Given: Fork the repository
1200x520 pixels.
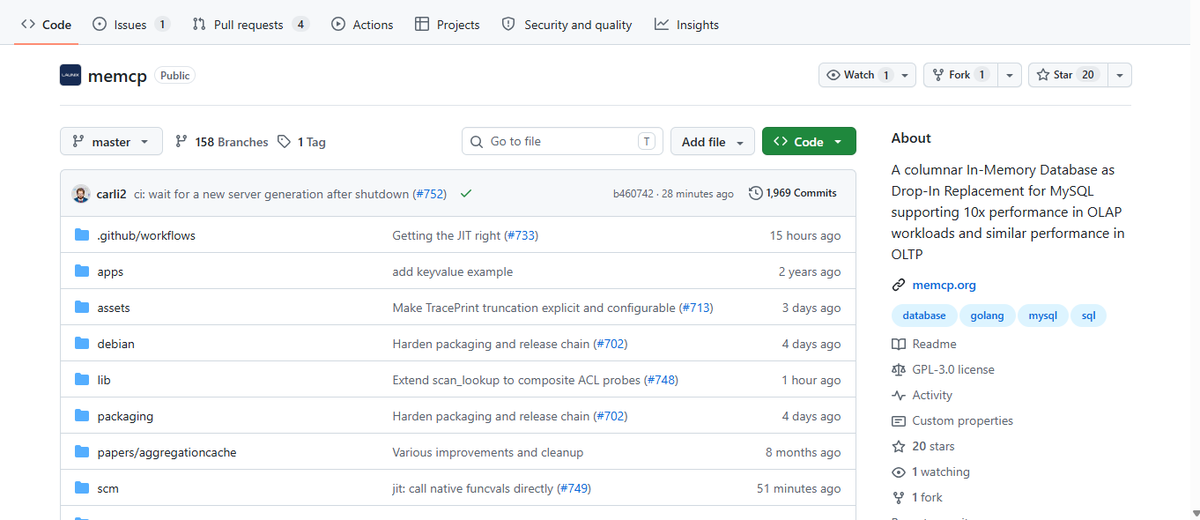Looking at the screenshot, I should pyautogui.click(x=959, y=75).
